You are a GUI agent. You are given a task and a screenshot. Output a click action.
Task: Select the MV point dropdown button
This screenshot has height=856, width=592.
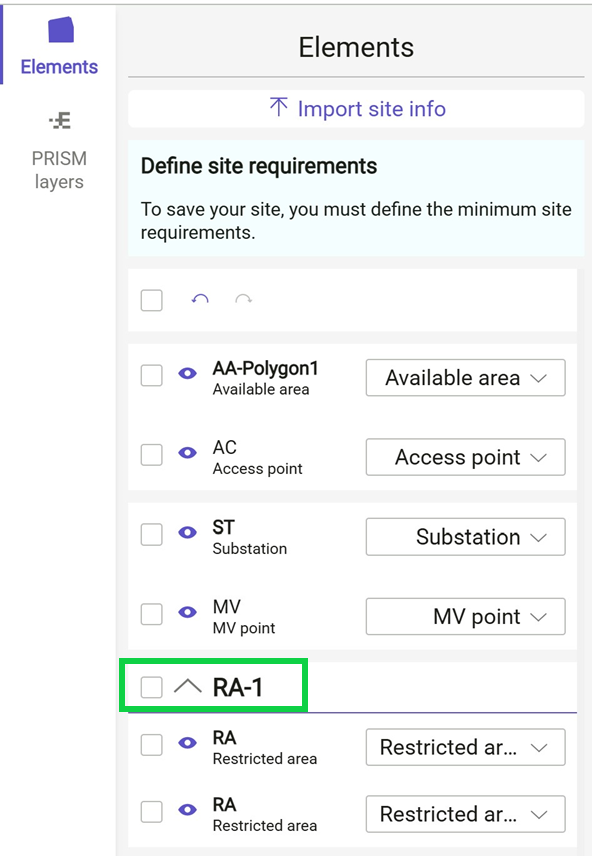click(x=465, y=616)
